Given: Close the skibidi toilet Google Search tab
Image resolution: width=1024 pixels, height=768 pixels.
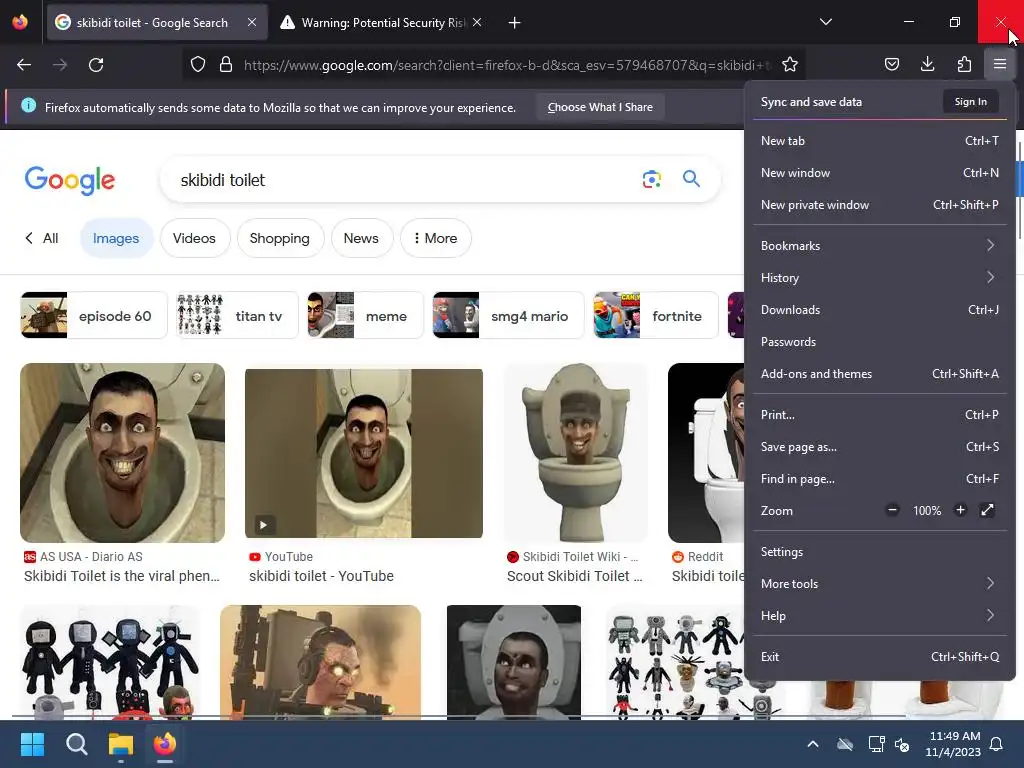Looking at the screenshot, I should point(252,22).
